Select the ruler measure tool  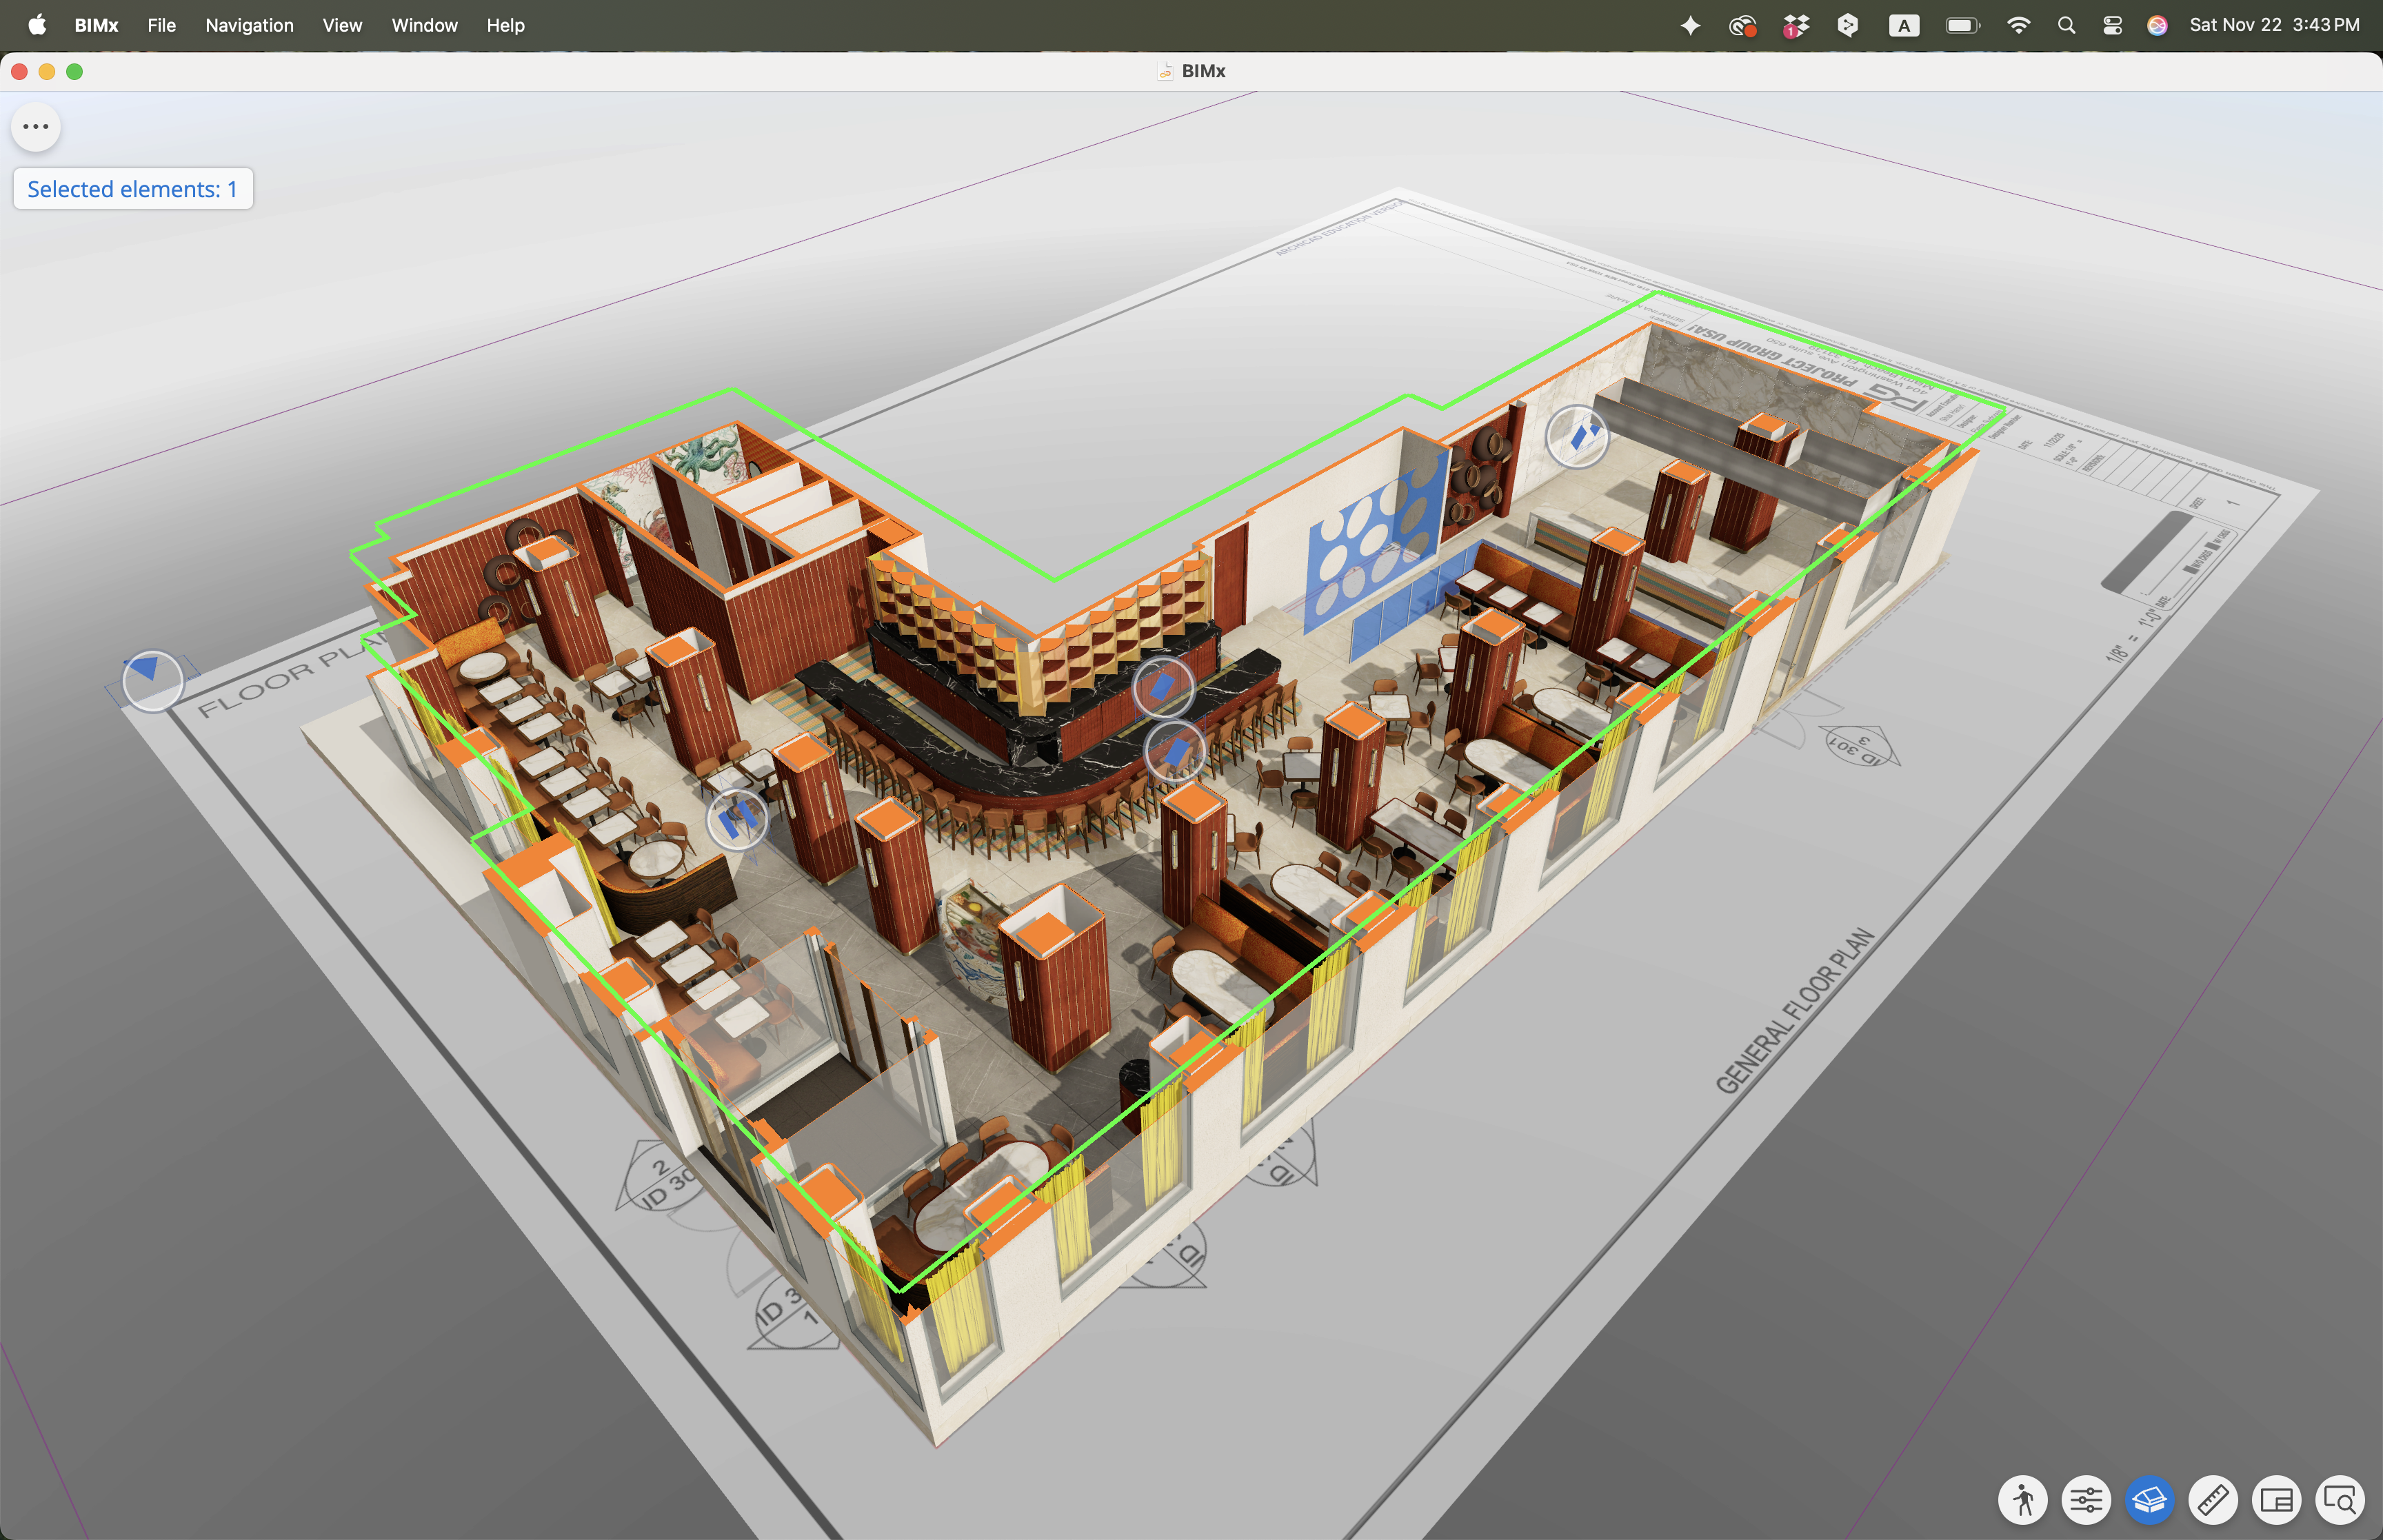[x=2213, y=1500]
